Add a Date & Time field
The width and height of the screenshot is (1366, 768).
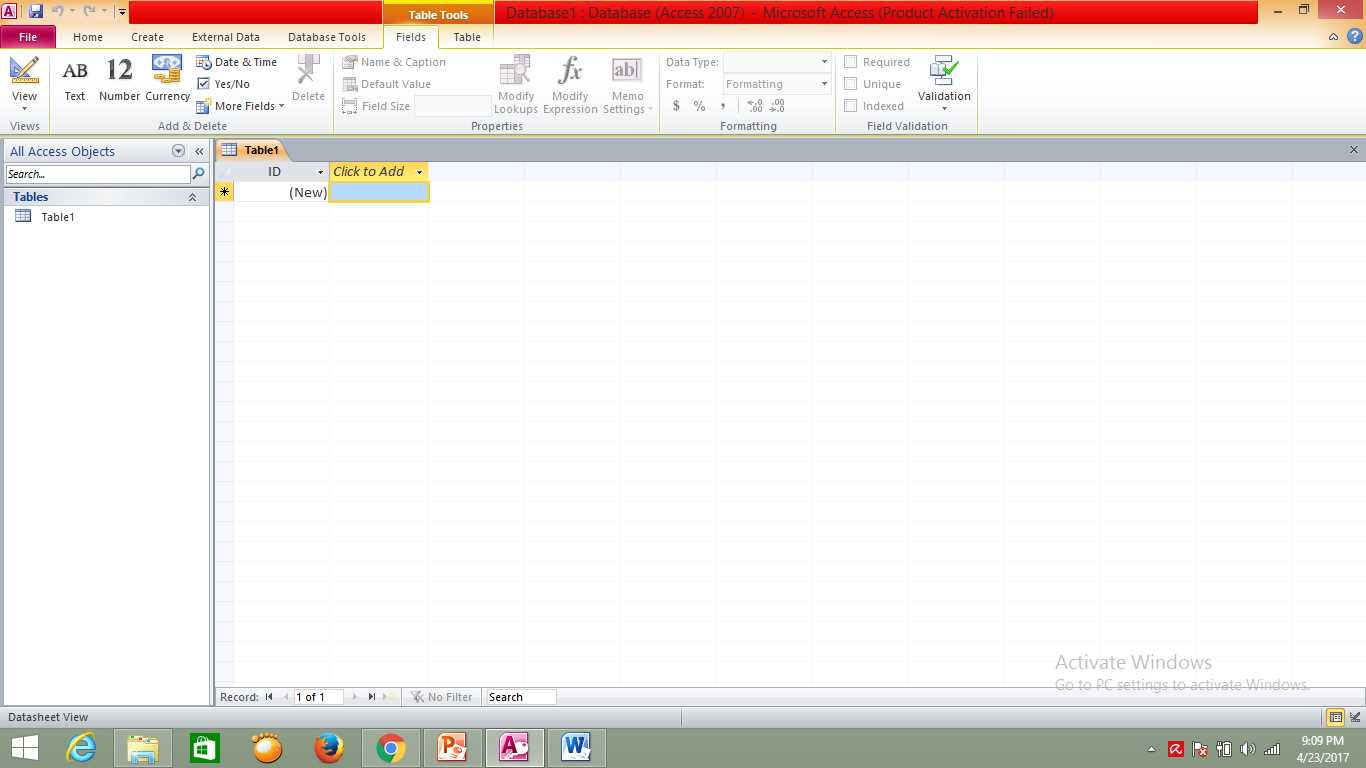pyautogui.click(x=238, y=61)
